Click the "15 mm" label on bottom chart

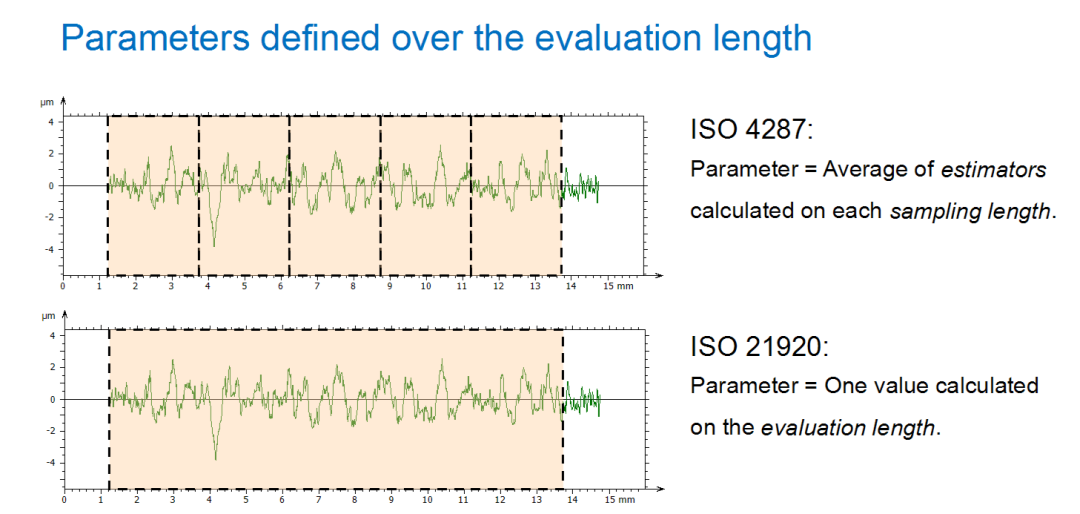tap(619, 500)
